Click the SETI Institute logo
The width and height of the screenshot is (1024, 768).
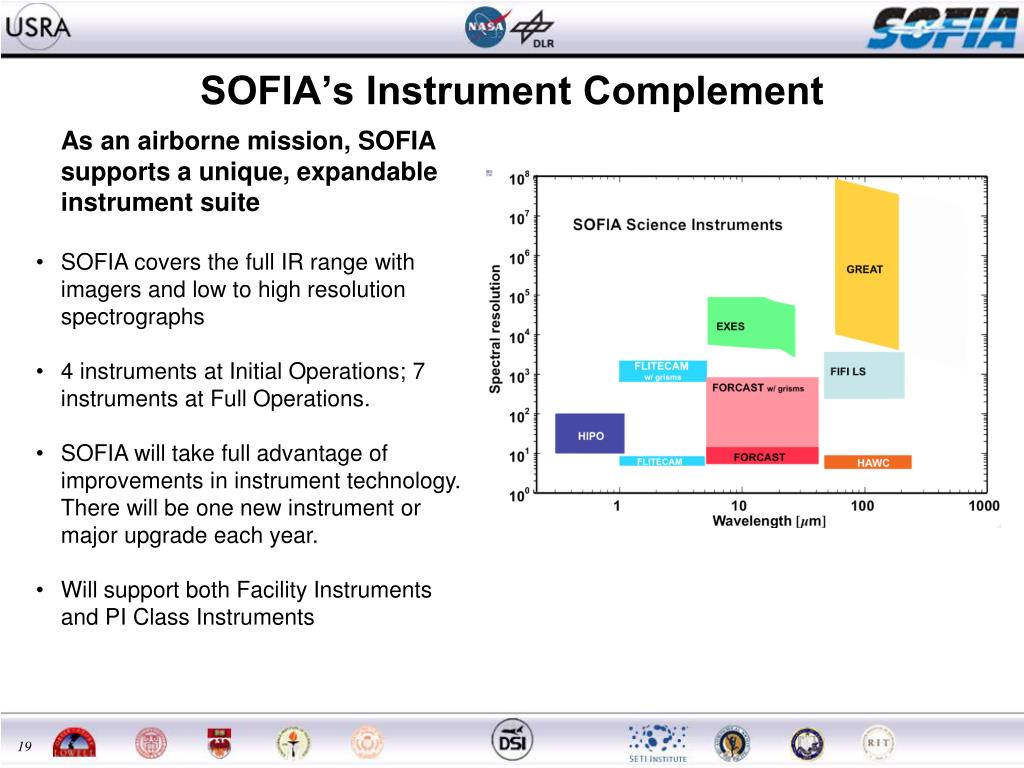click(658, 743)
